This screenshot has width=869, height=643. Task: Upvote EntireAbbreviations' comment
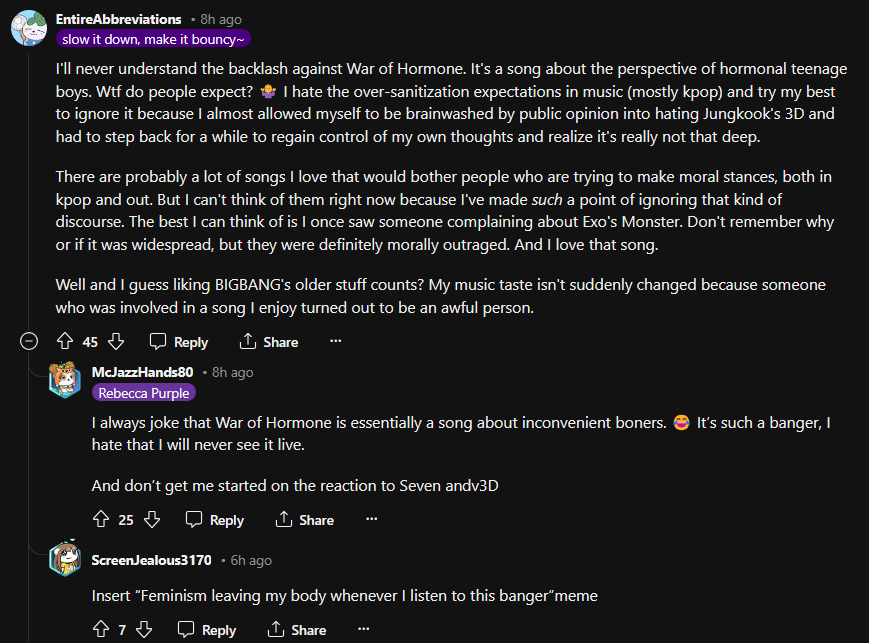coord(65,341)
